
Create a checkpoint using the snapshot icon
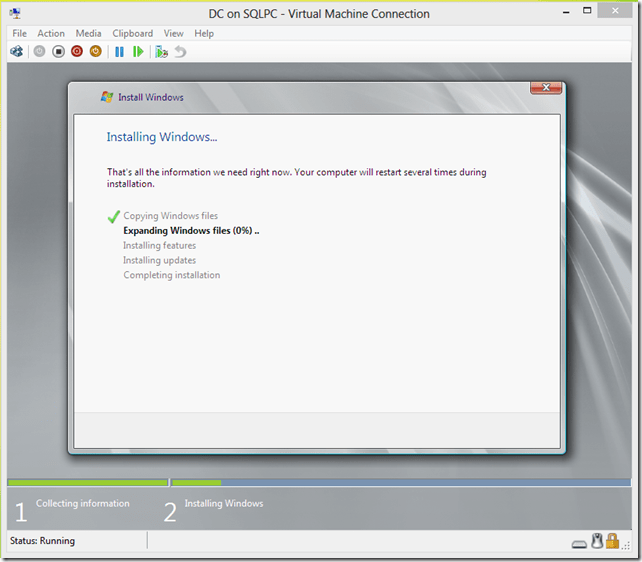[161, 51]
